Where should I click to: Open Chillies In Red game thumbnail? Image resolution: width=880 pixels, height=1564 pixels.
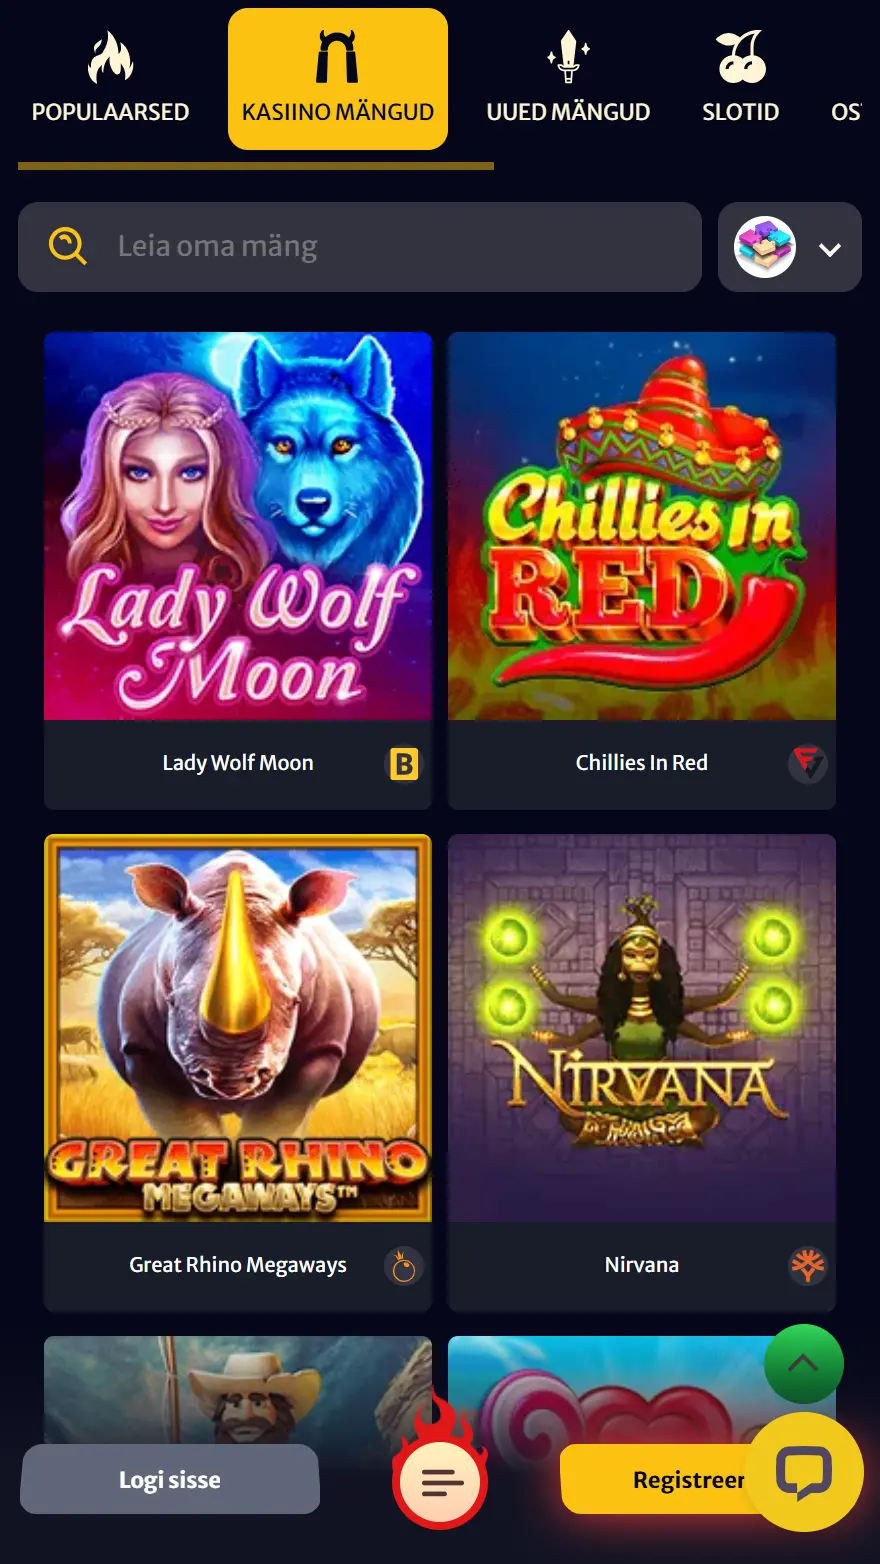(x=642, y=526)
